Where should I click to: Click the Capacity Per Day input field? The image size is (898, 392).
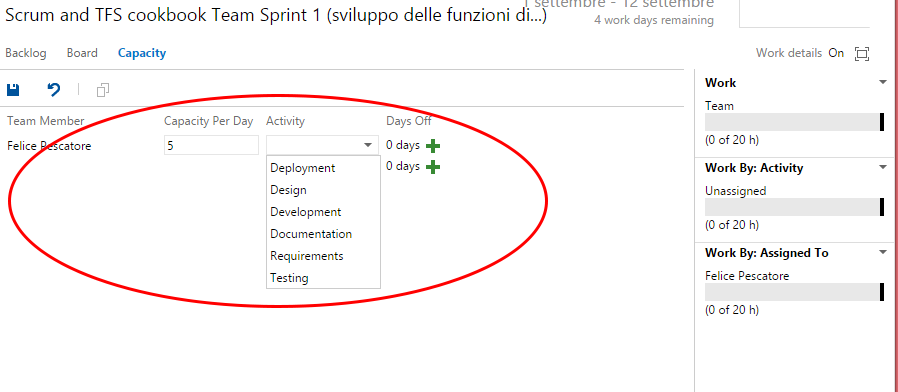pos(211,146)
